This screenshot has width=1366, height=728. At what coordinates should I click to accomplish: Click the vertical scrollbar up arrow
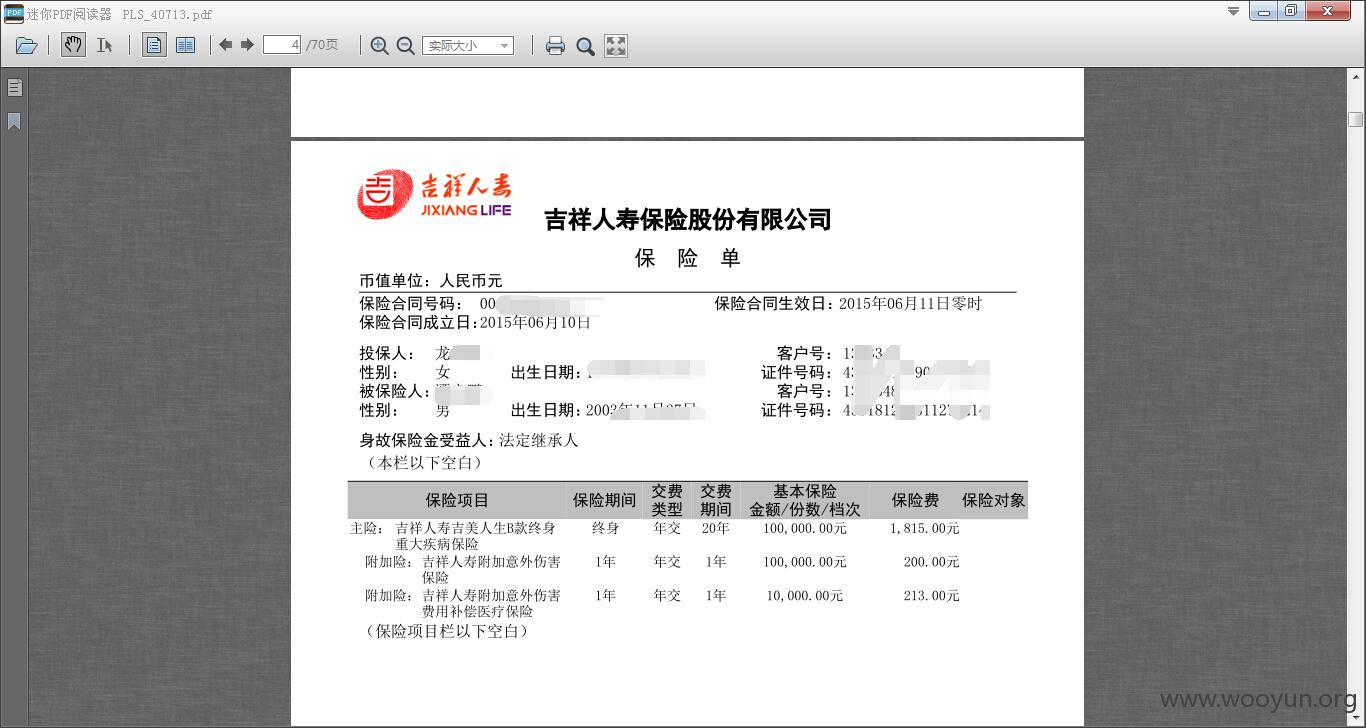1355,76
